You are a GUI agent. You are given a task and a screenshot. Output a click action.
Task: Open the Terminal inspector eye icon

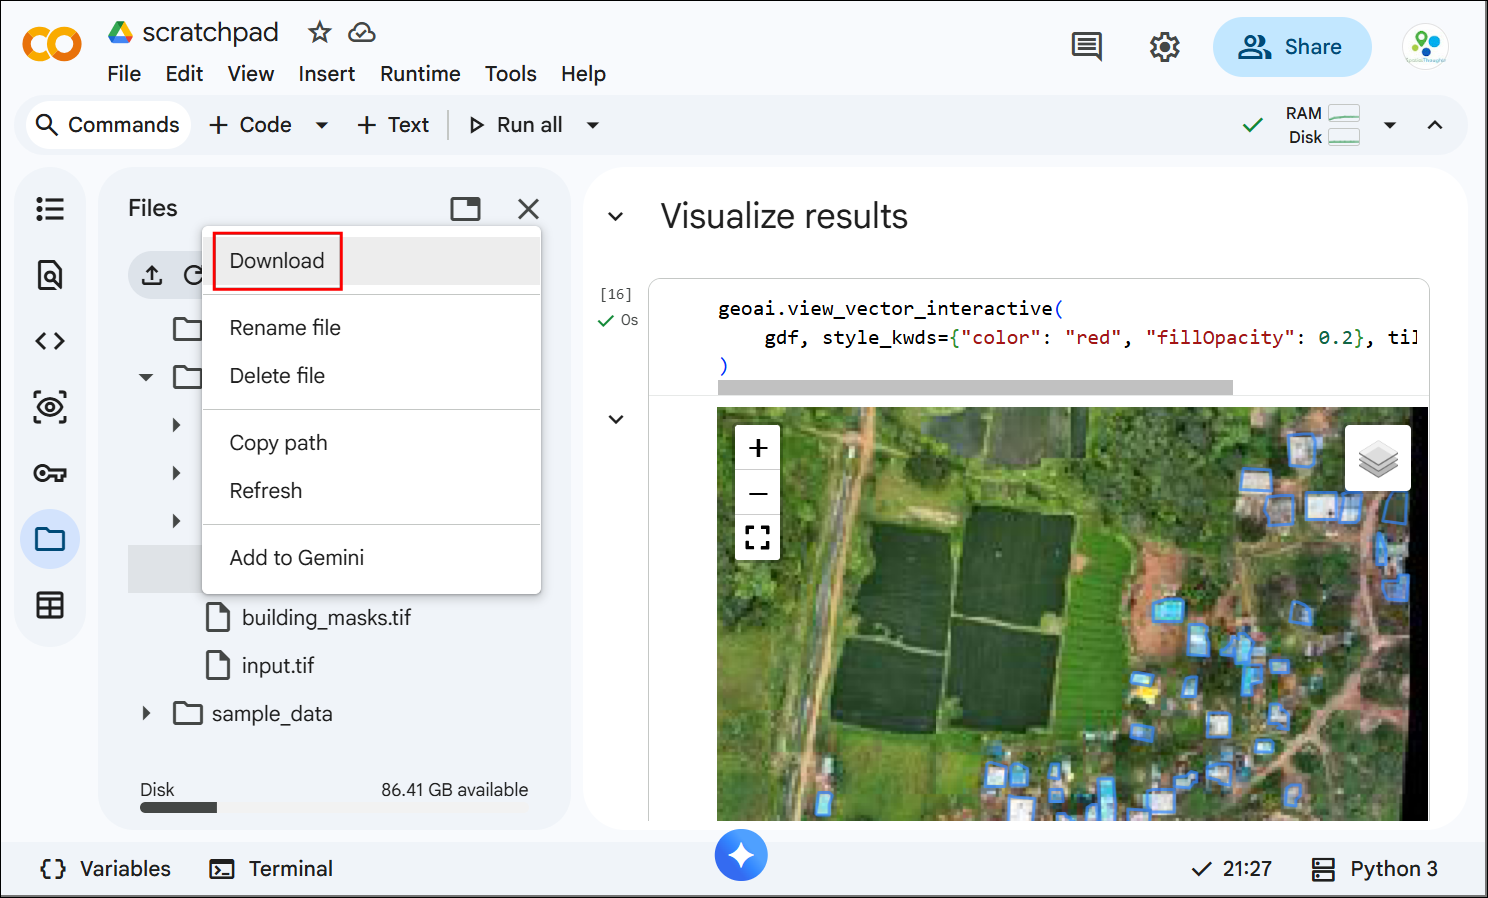[50, 407]
